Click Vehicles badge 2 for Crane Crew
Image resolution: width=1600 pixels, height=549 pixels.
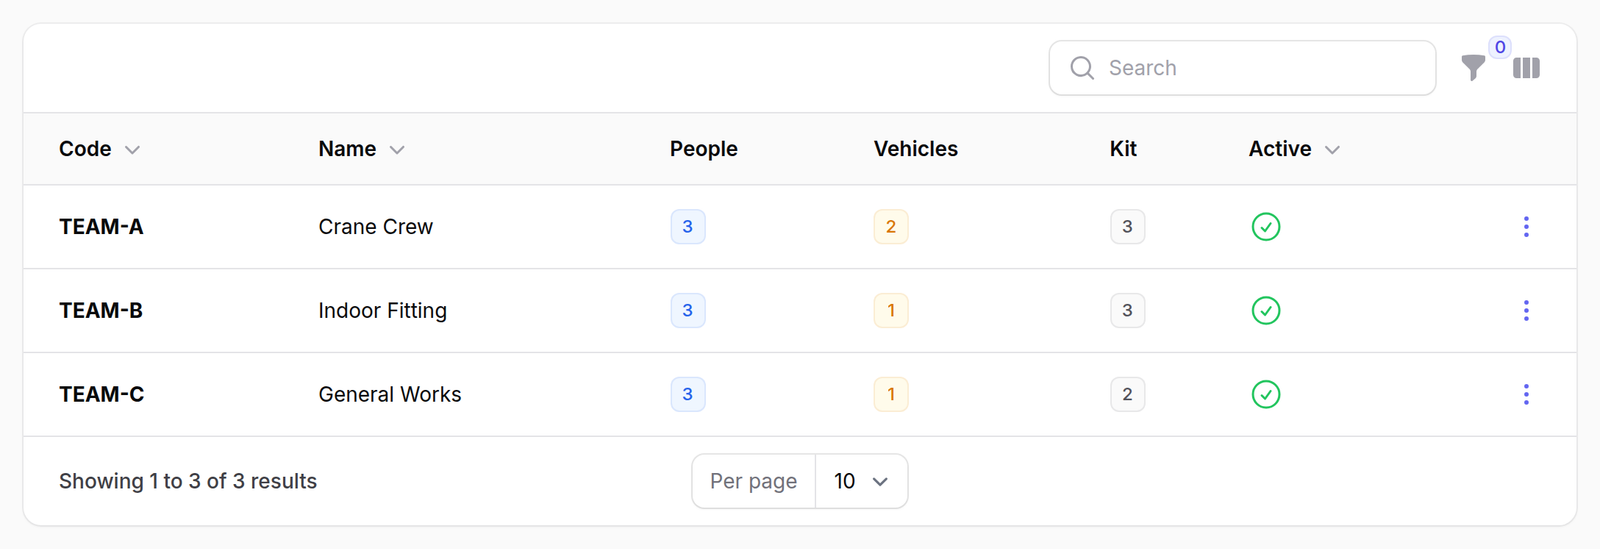pyautogui.click(x=891, y=227)
